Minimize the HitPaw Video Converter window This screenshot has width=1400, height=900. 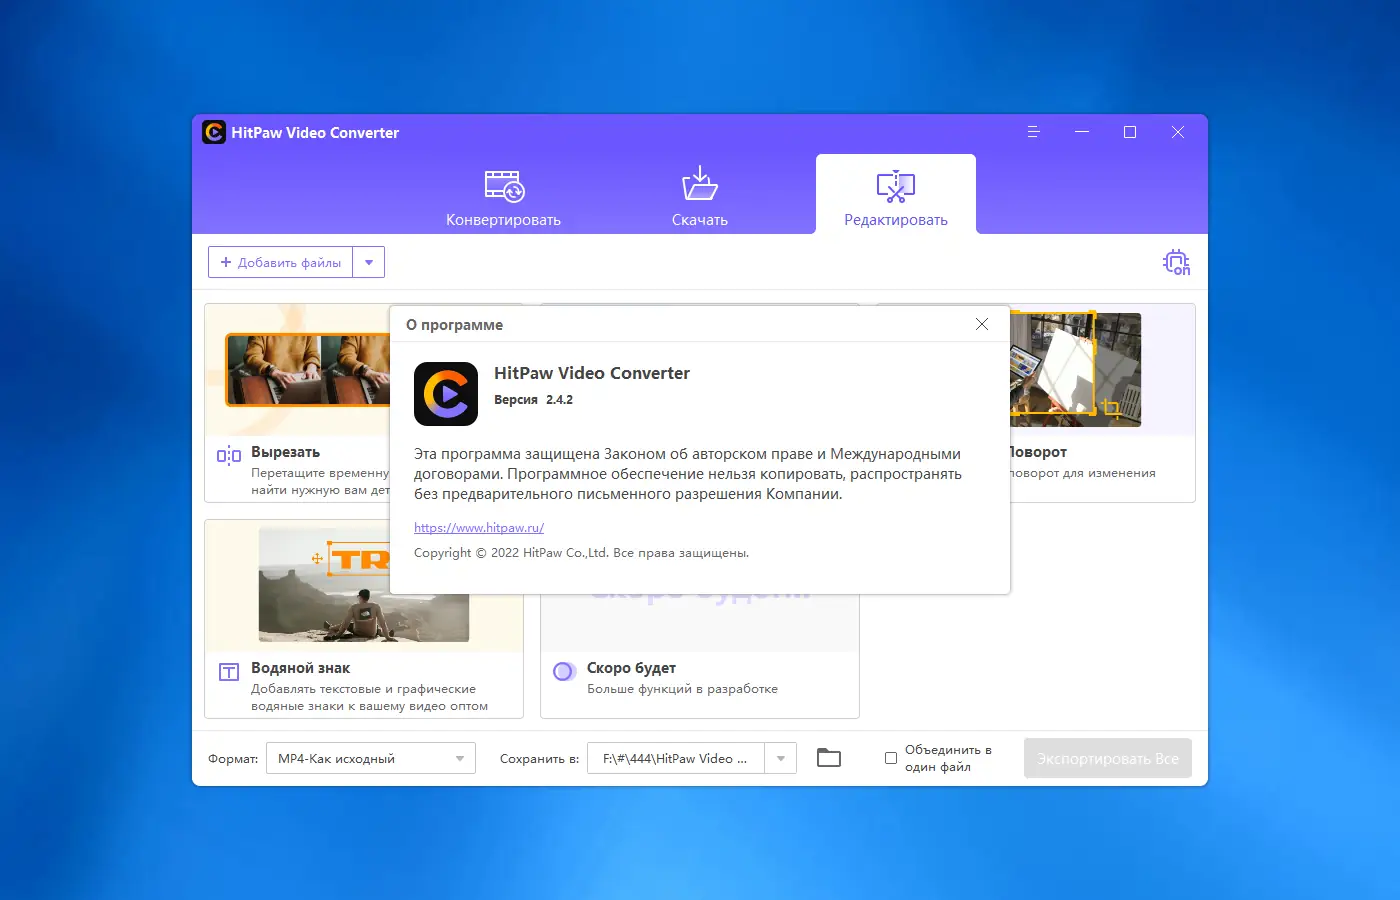tap(1082, 132)
